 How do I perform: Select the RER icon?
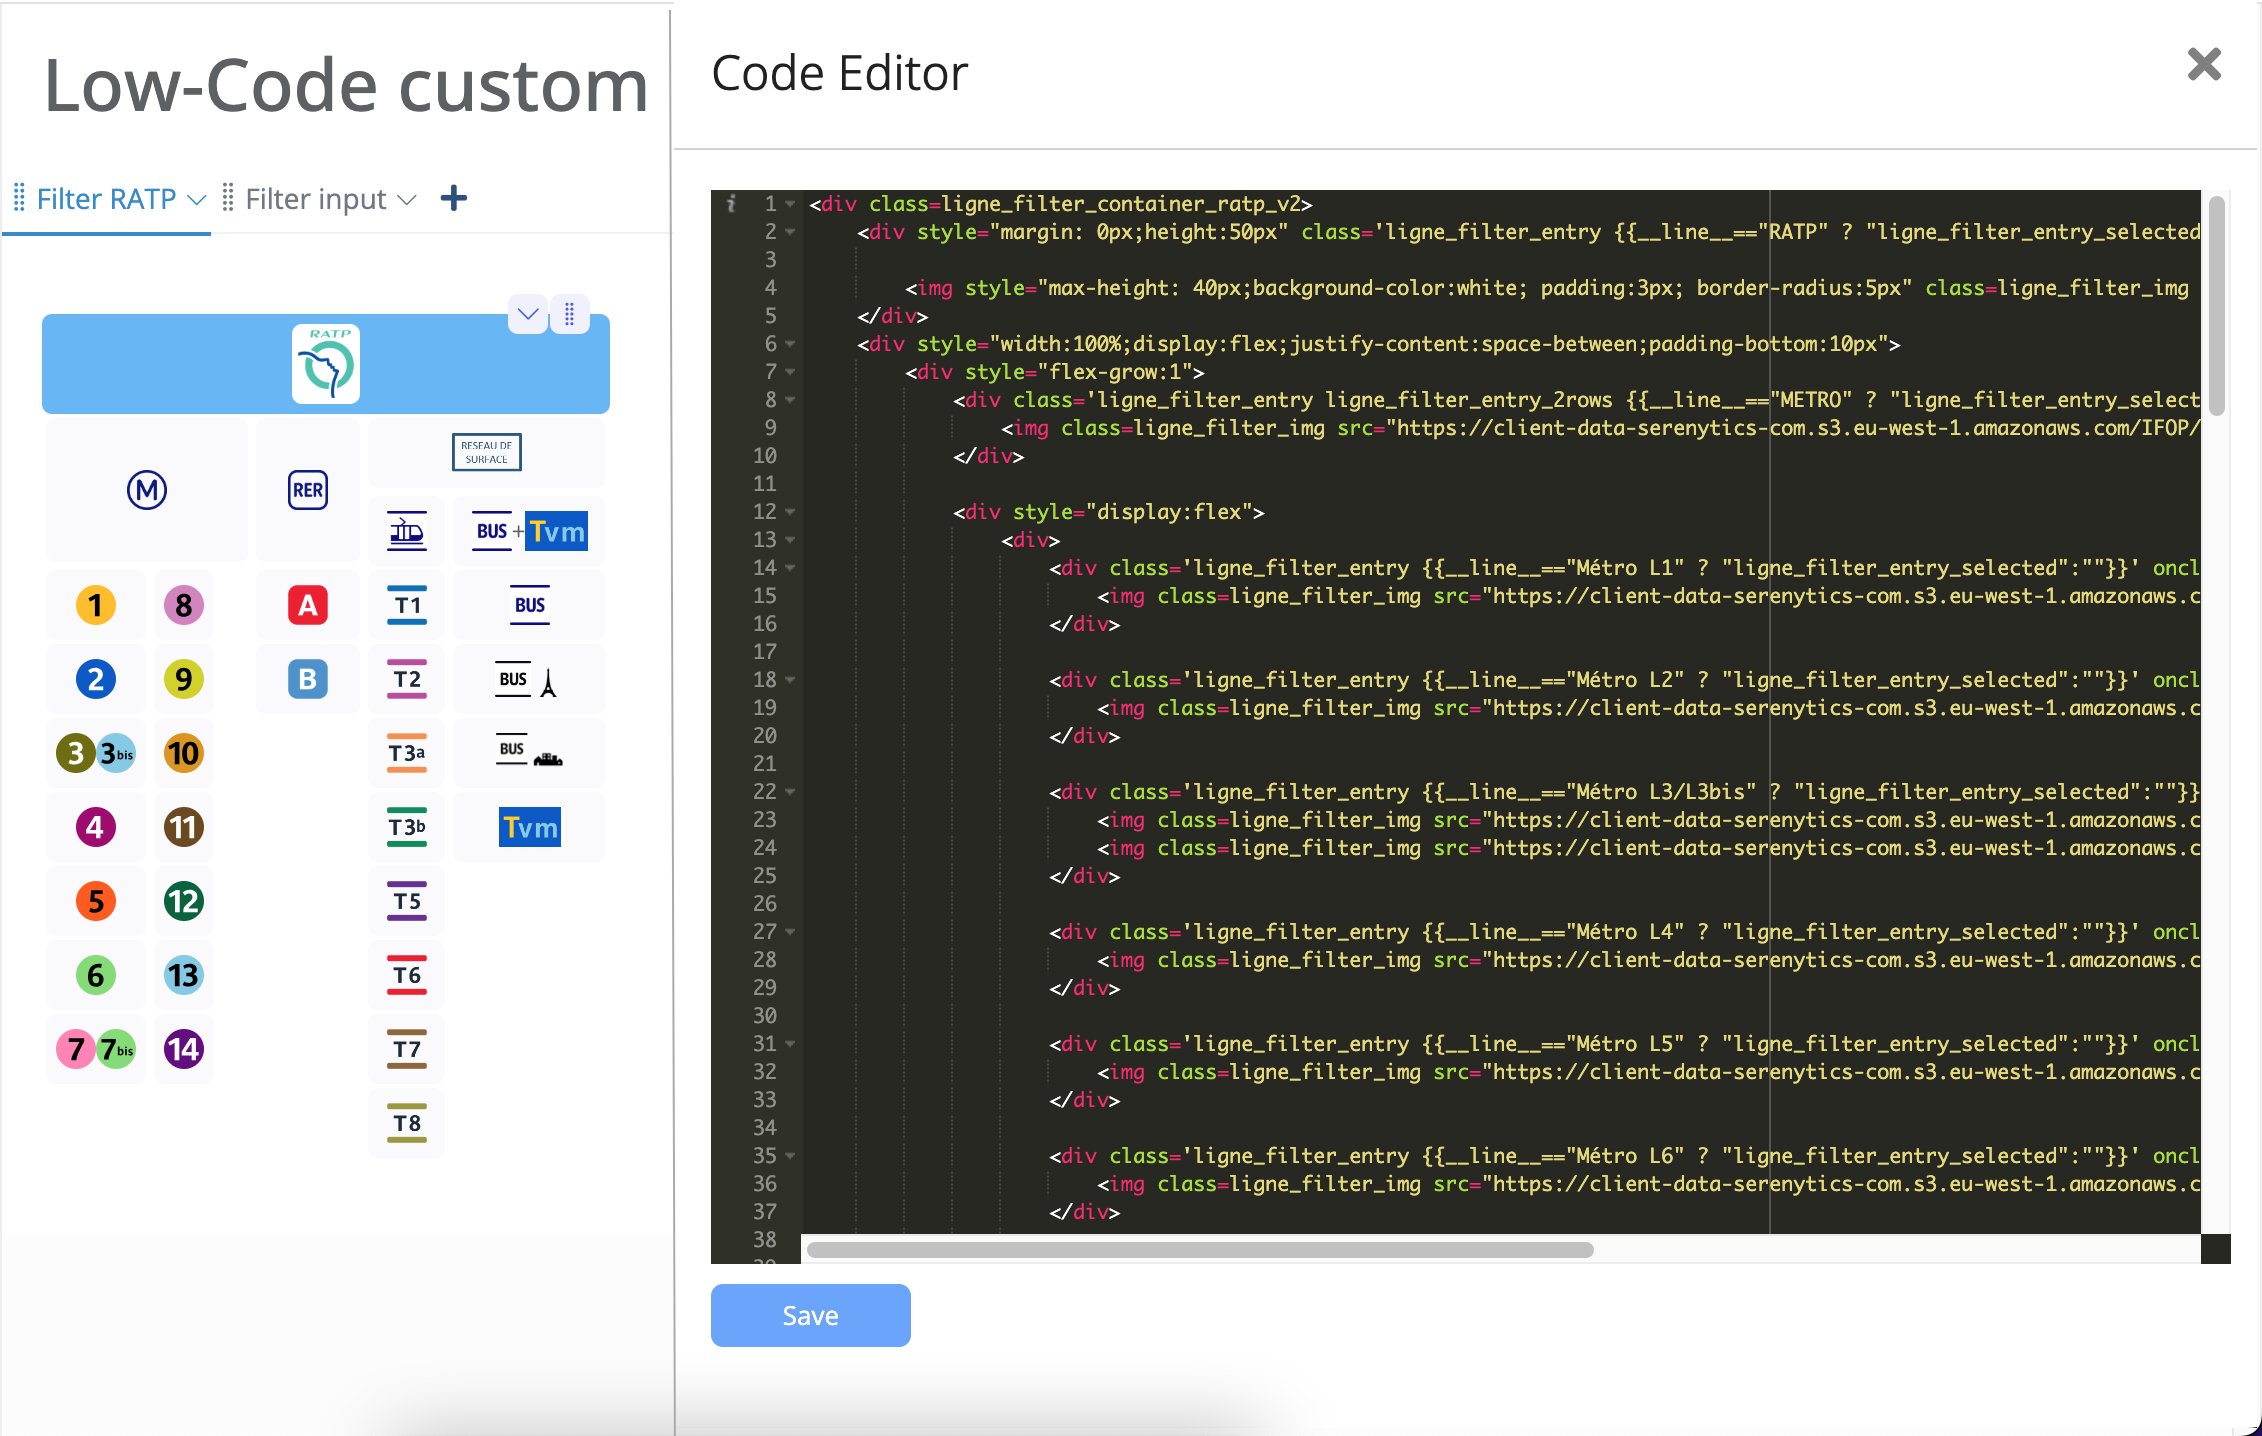coord(308,490)
